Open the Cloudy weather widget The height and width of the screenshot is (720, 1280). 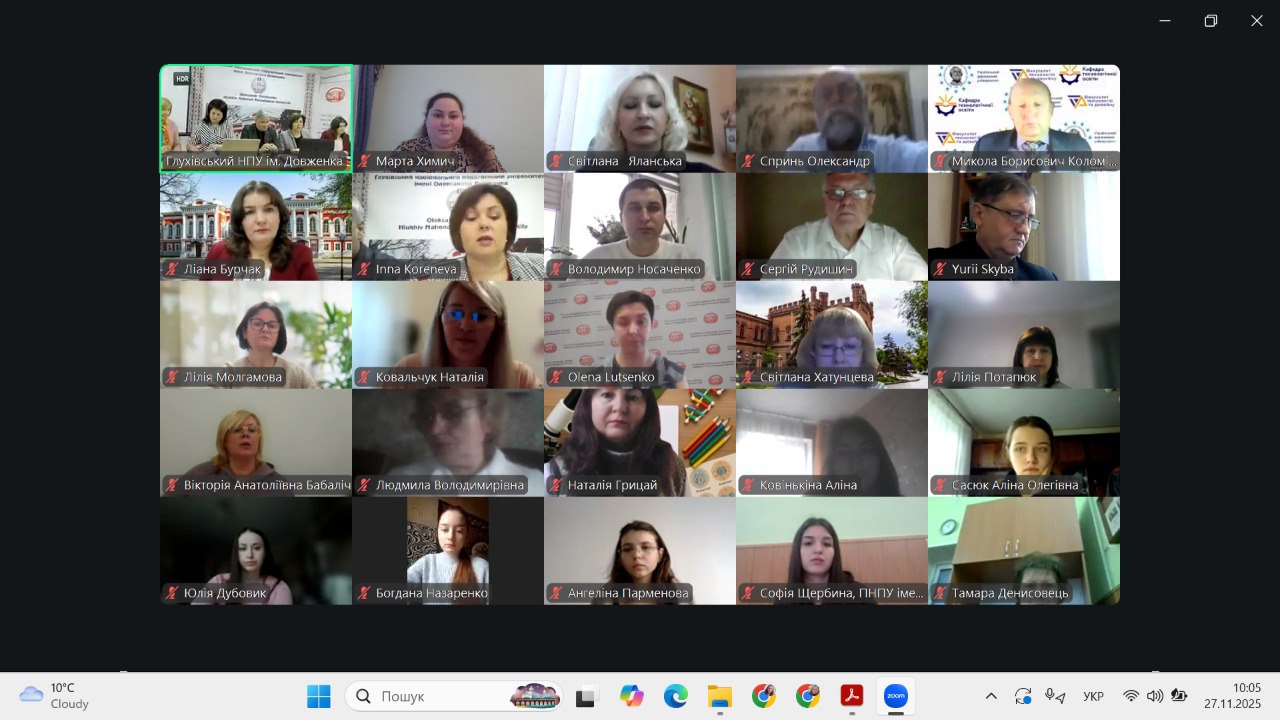(55, 695)
